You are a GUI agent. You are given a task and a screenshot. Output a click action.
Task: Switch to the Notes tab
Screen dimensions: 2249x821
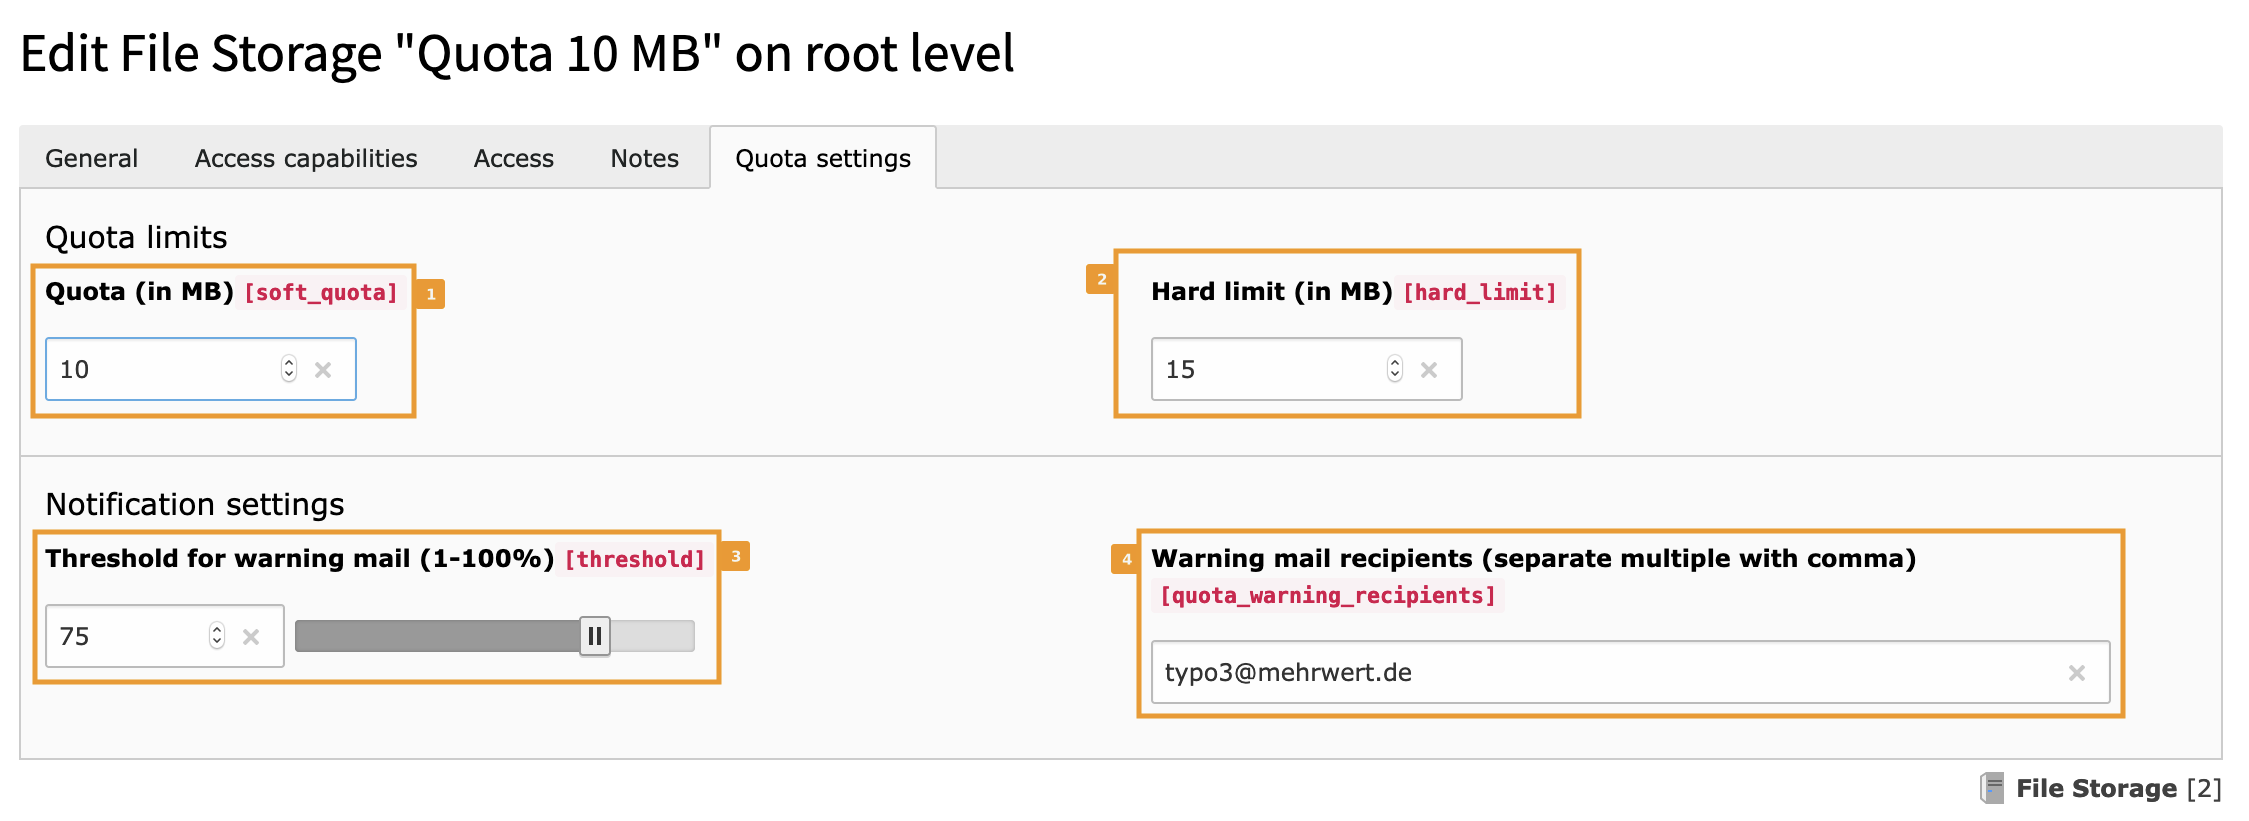(x=645, y=158)
